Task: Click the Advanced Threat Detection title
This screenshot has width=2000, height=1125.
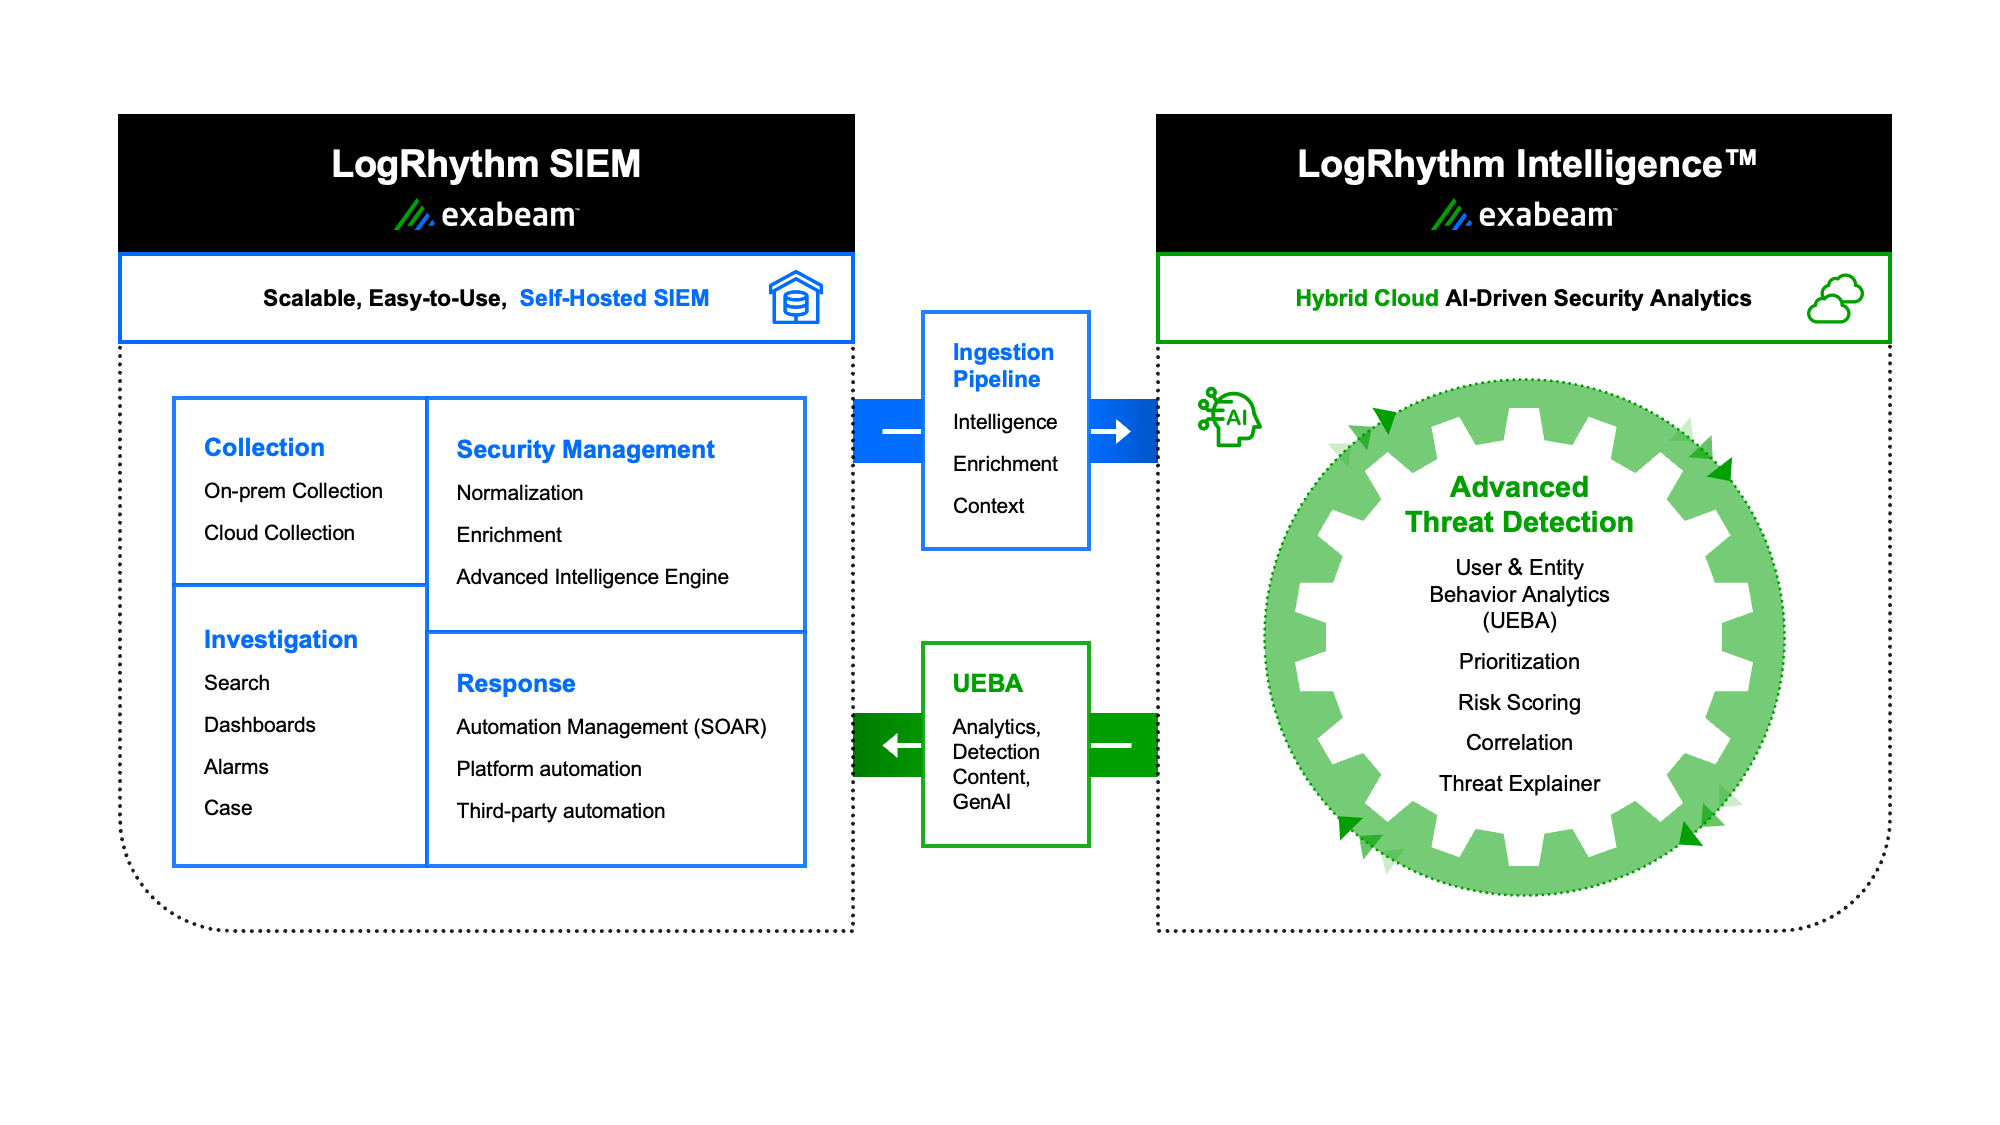Action: [1519, 504]
